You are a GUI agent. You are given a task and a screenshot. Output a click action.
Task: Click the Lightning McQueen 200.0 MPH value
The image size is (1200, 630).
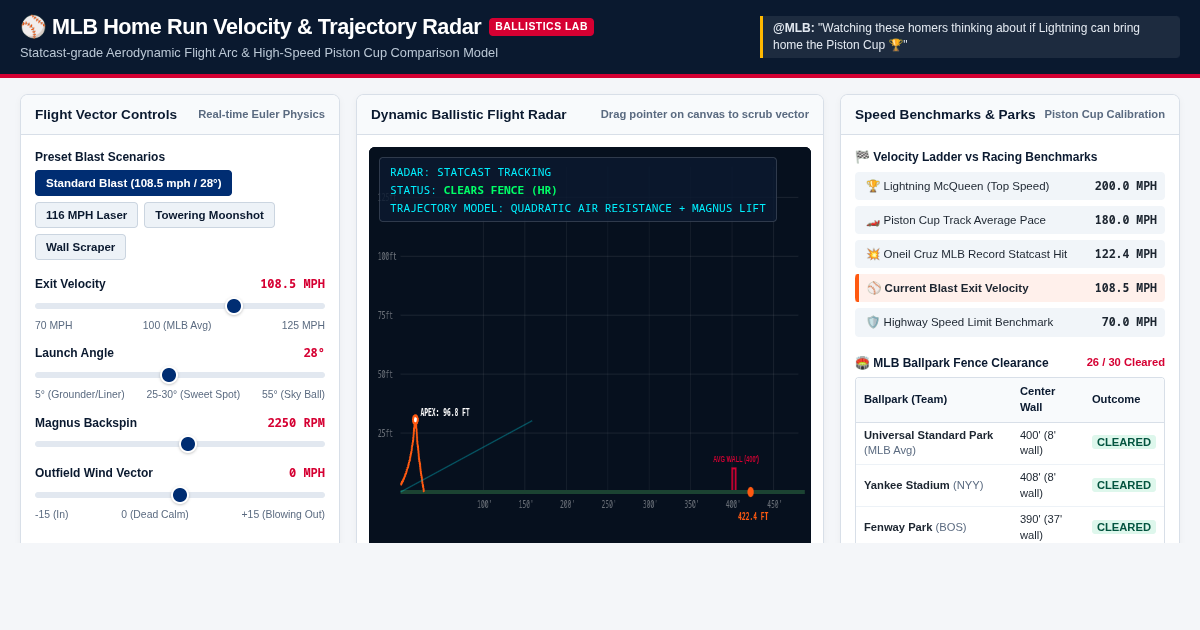click(1126, 186)
